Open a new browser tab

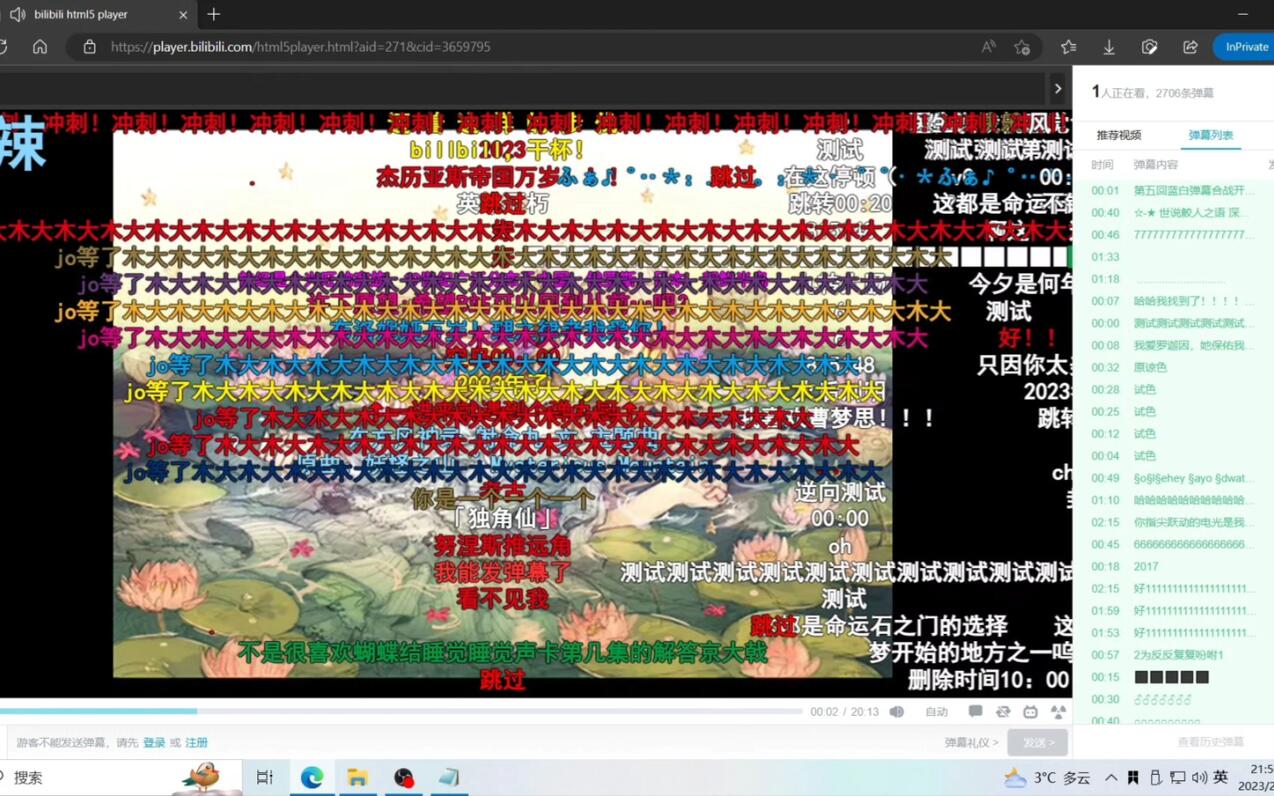(214, 15)
